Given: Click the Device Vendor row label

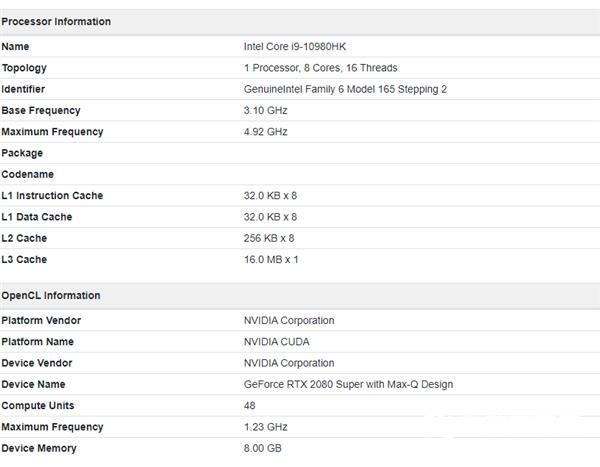Looking at the screenshot, I should (x=37, y=363).
